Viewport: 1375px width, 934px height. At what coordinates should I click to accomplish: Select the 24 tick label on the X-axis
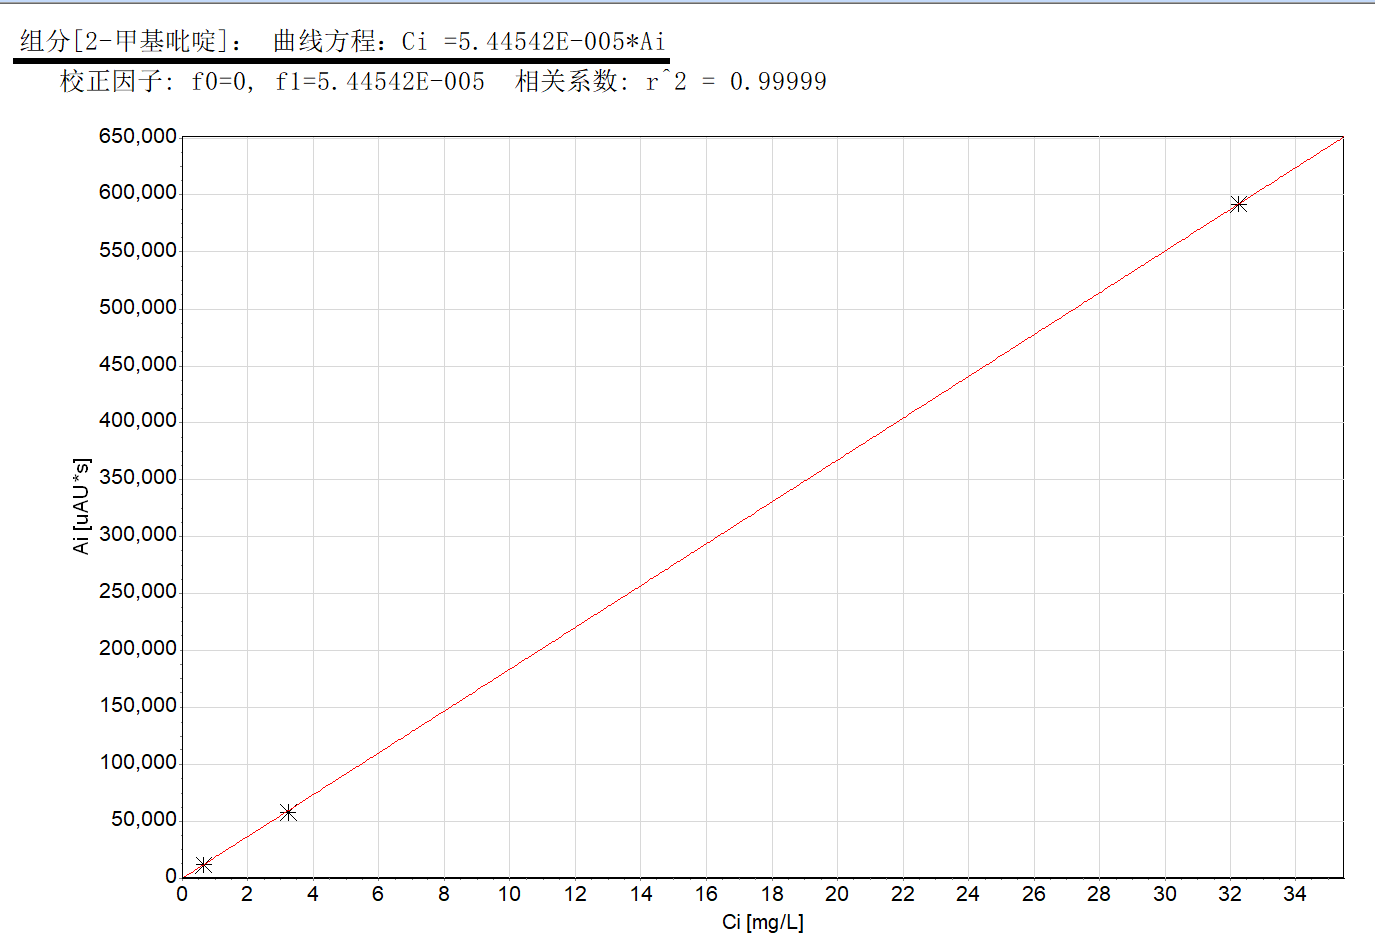(x=967, y=894)
